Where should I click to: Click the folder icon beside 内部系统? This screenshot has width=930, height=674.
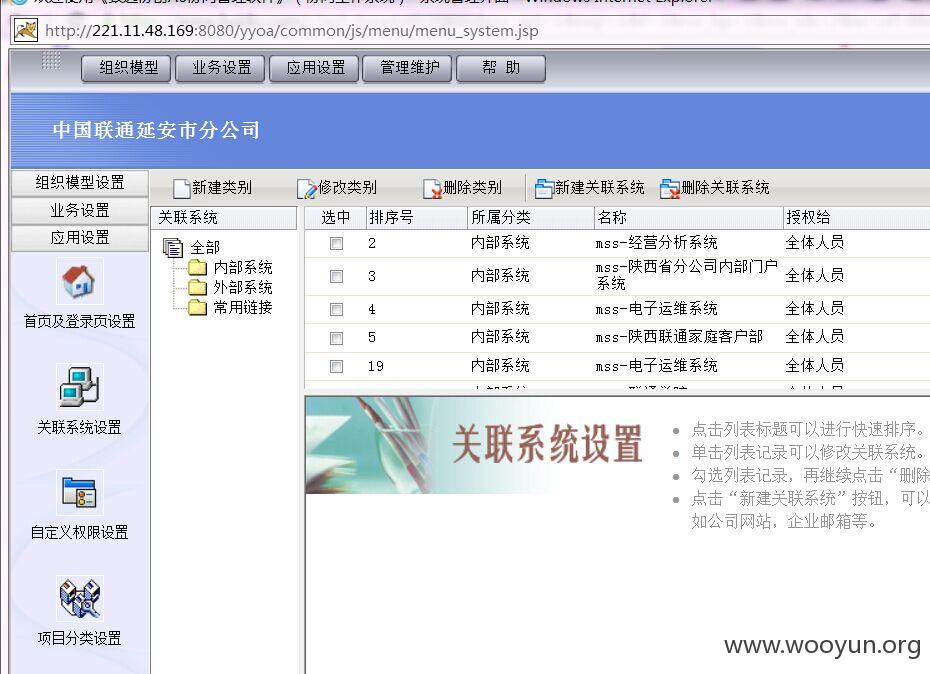(x=198, y=268)
